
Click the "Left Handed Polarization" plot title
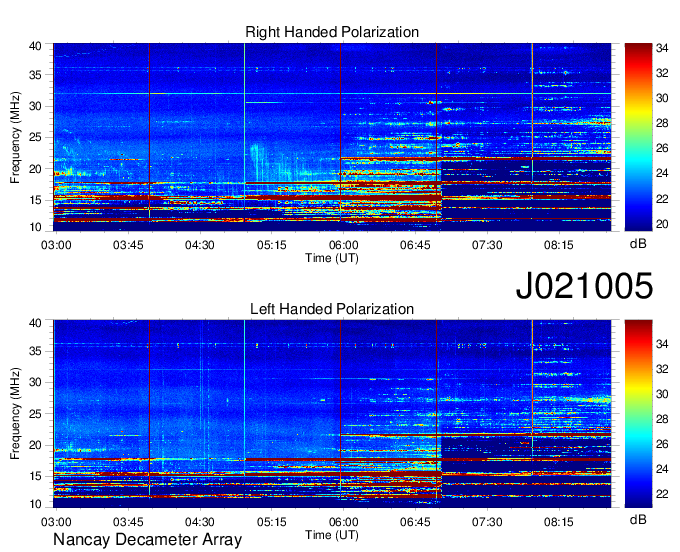coord(332,309)
